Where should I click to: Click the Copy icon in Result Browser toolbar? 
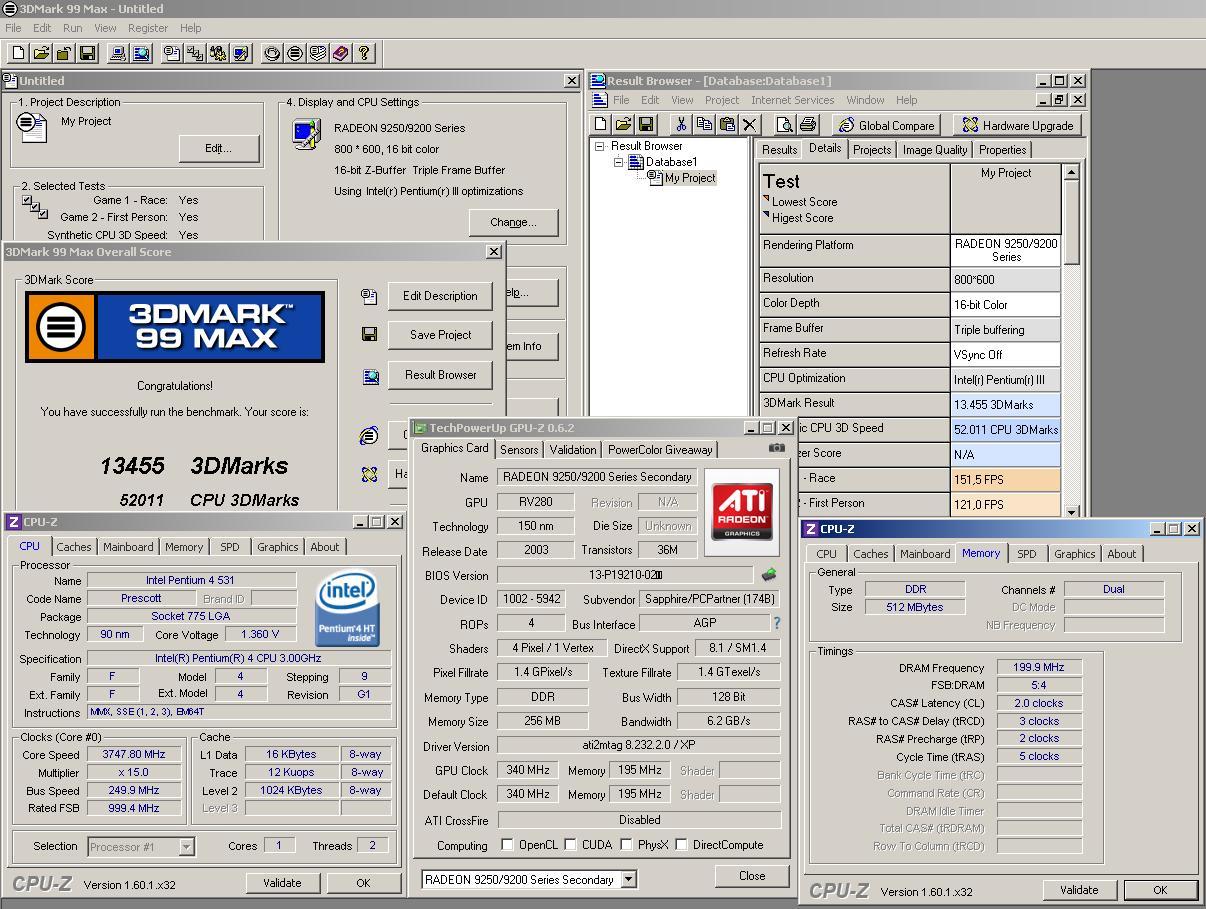point(704,125)
